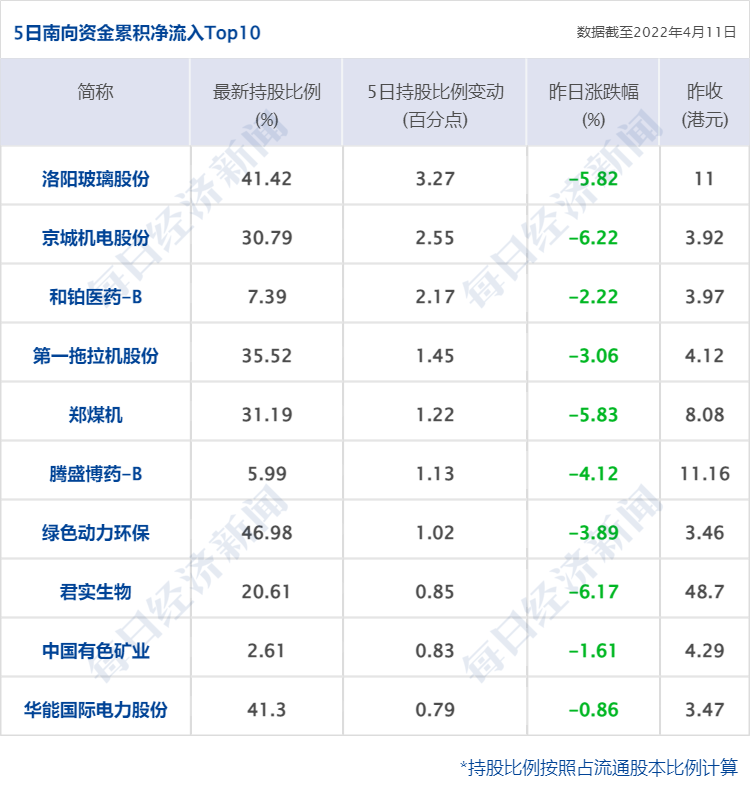Viewport: 750px width, 793px height.
Task: Click 5-day change value 1.22
Action: [435, 415]
